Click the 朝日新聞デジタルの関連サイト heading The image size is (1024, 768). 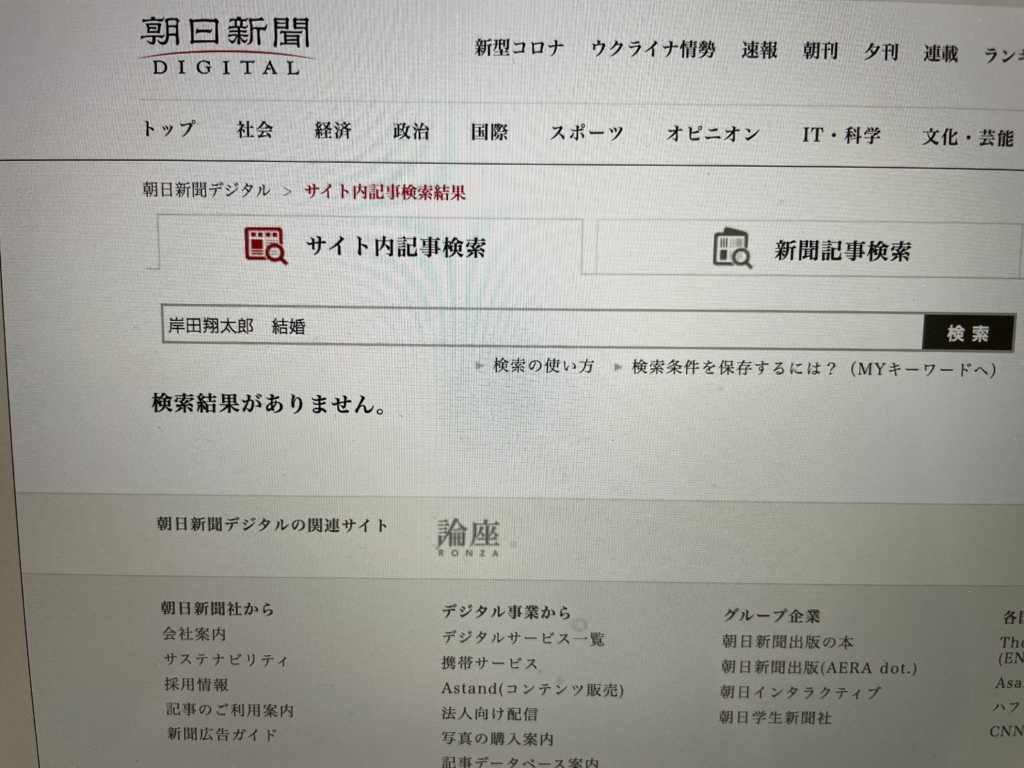272,524
